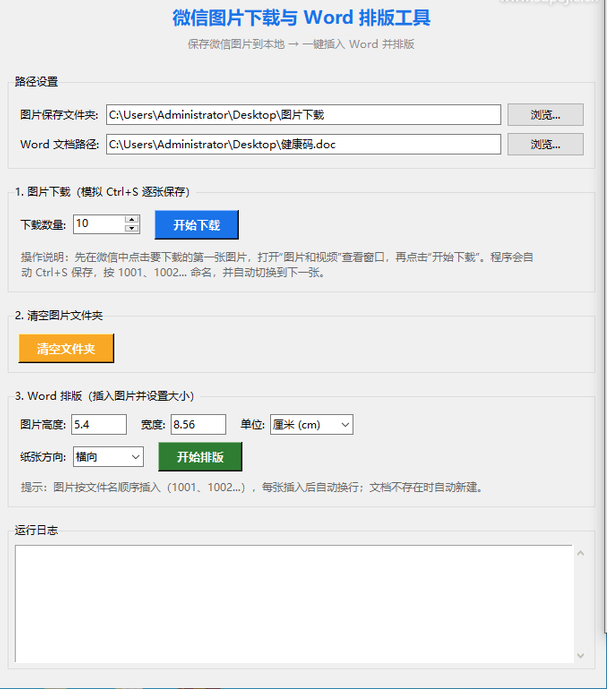This screenshot has width=609, height=690.
Task: Click the 2. 清空图片文件夹 heading
Action: point(59,316)
